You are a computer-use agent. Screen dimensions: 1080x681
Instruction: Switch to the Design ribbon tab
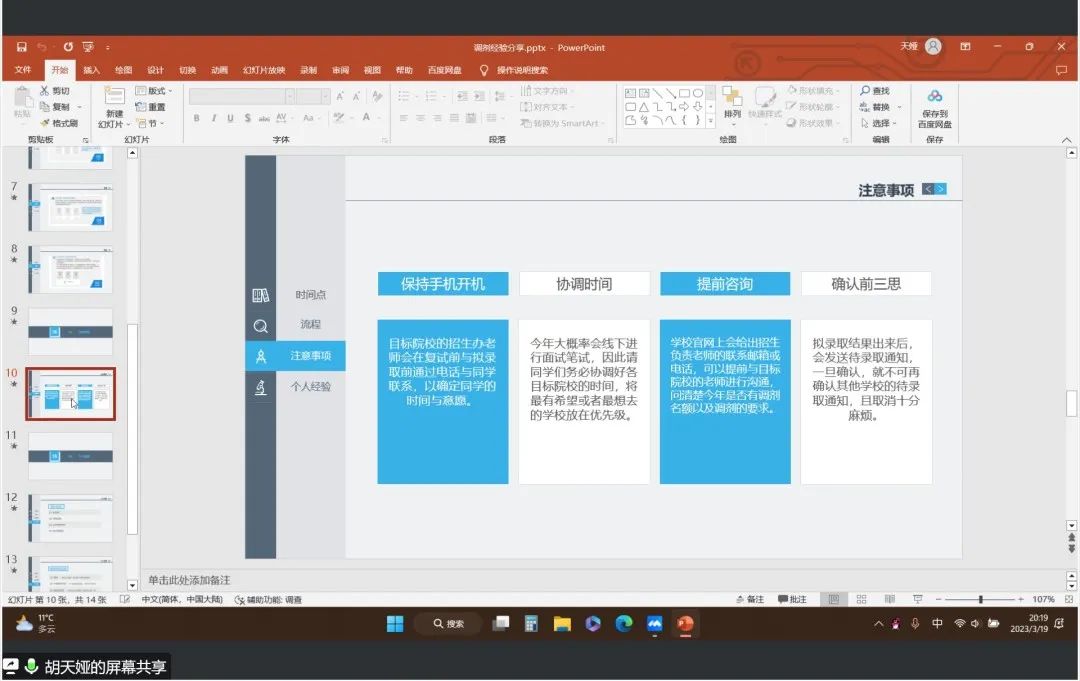click(x=155, y=70)
